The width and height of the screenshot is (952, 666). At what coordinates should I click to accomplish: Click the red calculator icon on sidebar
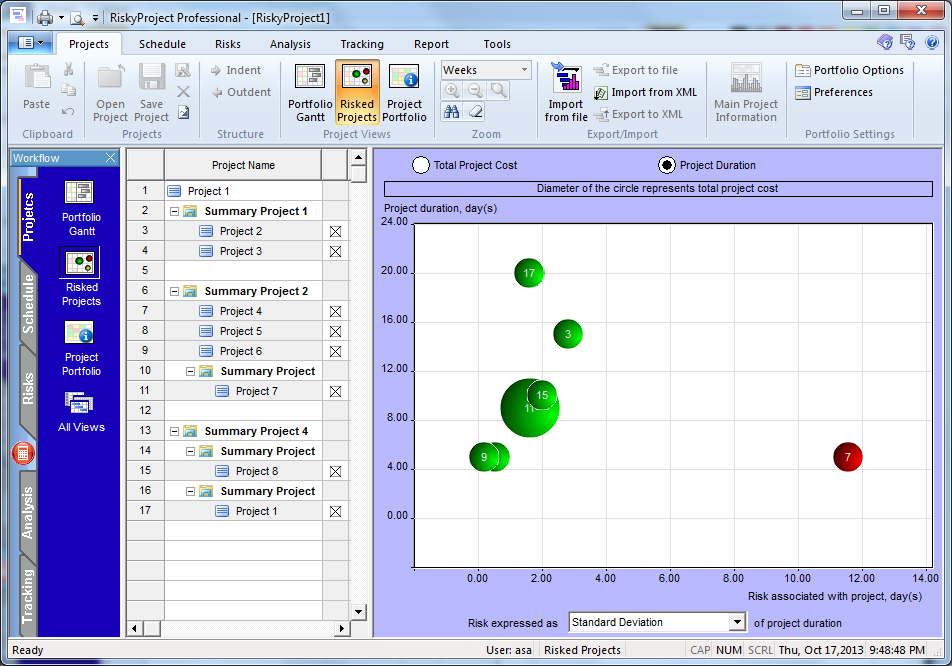[23, 453]
